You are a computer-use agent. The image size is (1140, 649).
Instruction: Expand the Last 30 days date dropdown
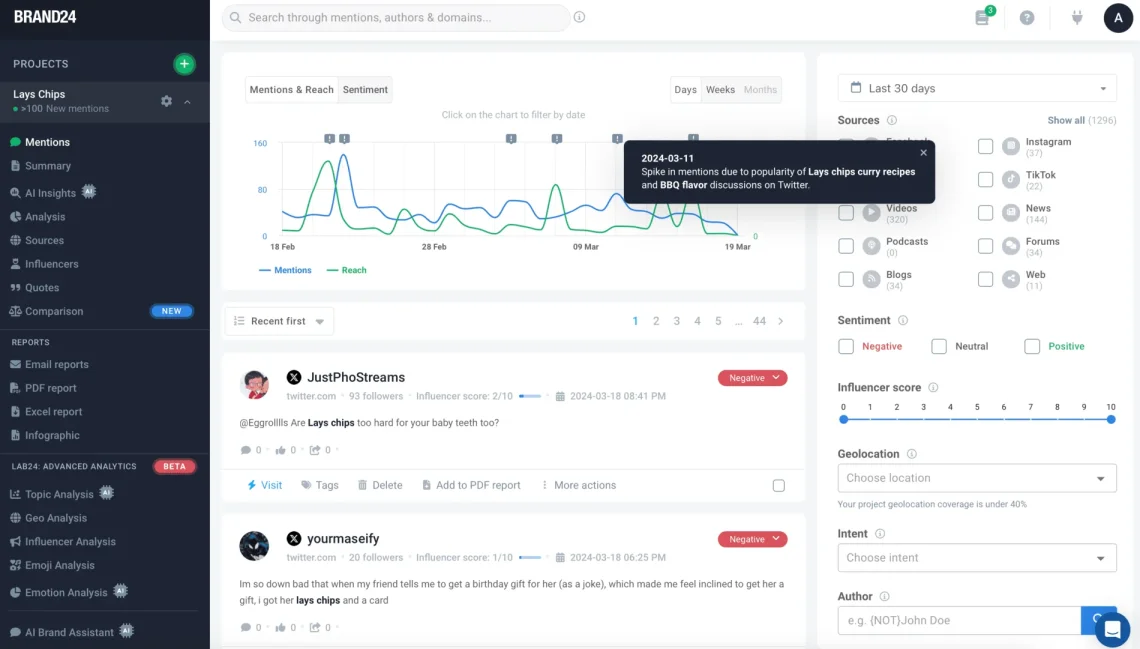977,88
